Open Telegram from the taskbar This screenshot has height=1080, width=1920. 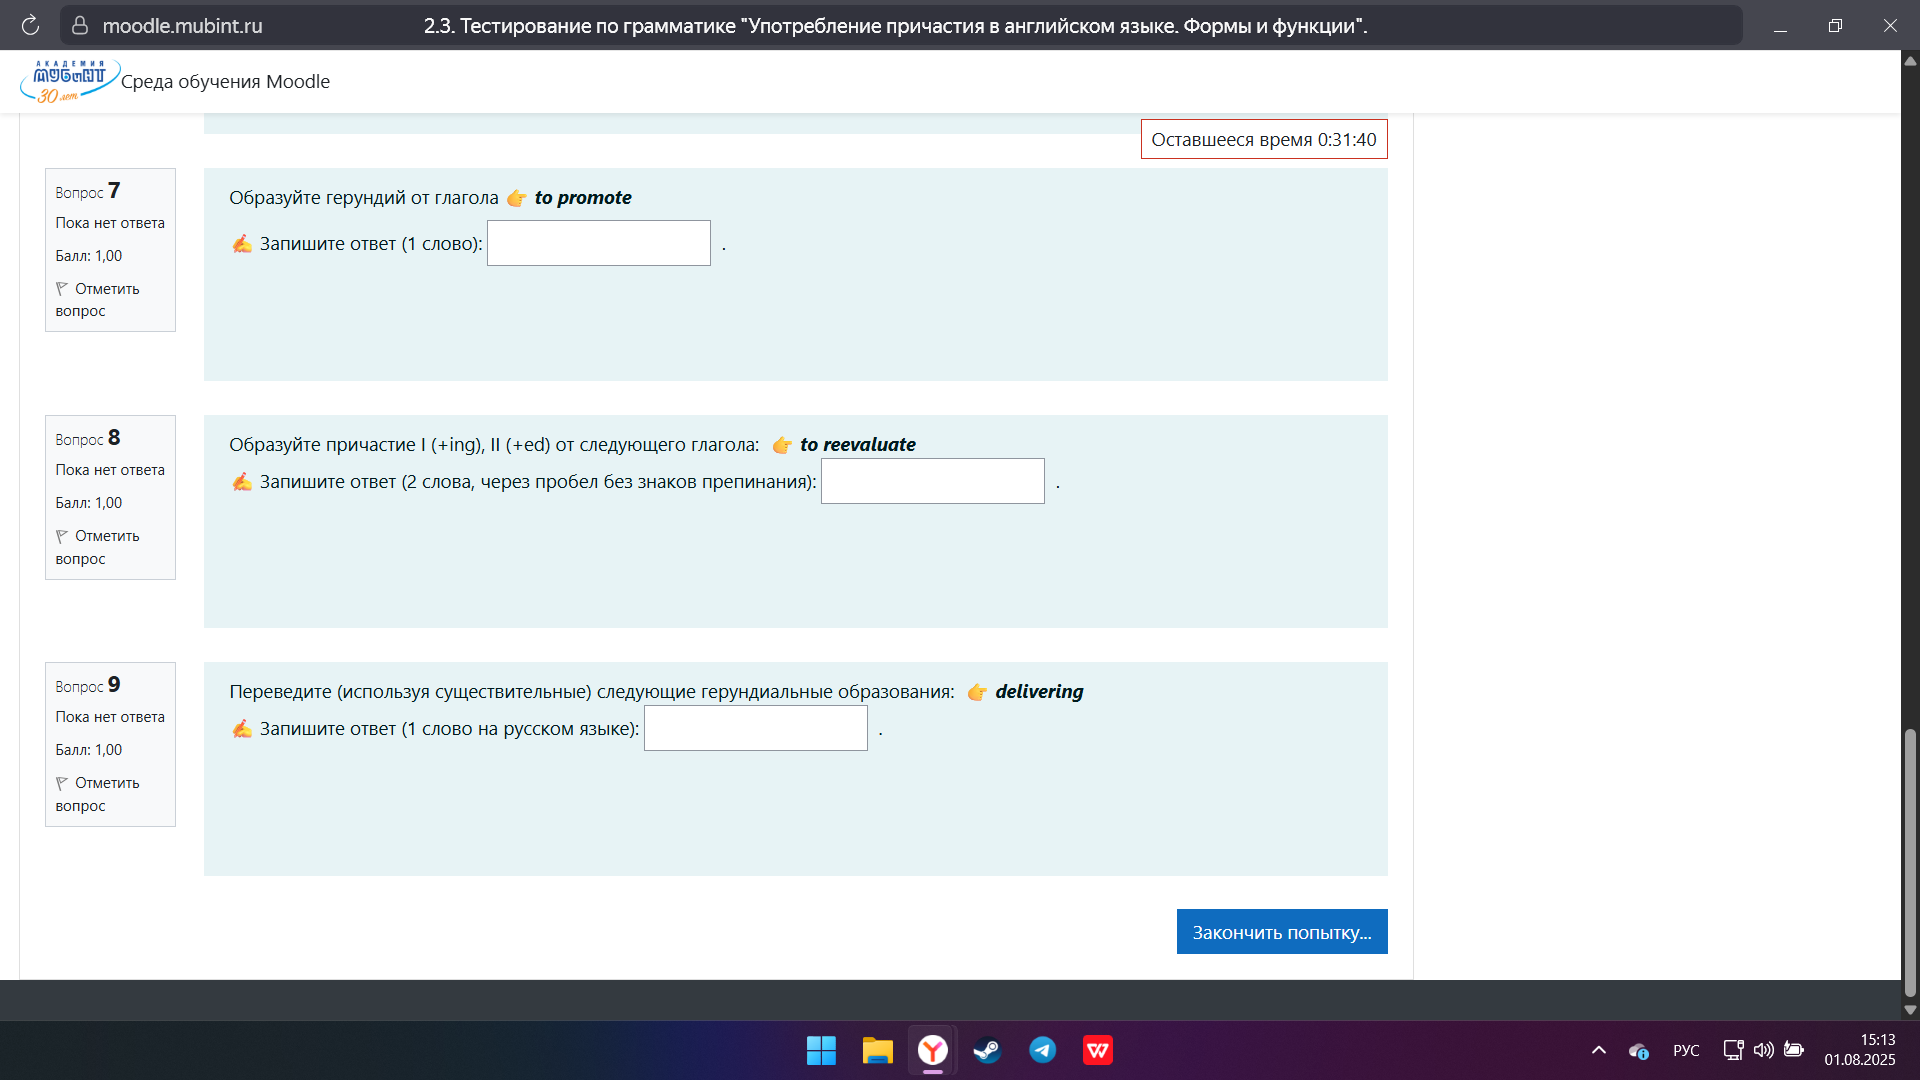coord(1042,1050)
